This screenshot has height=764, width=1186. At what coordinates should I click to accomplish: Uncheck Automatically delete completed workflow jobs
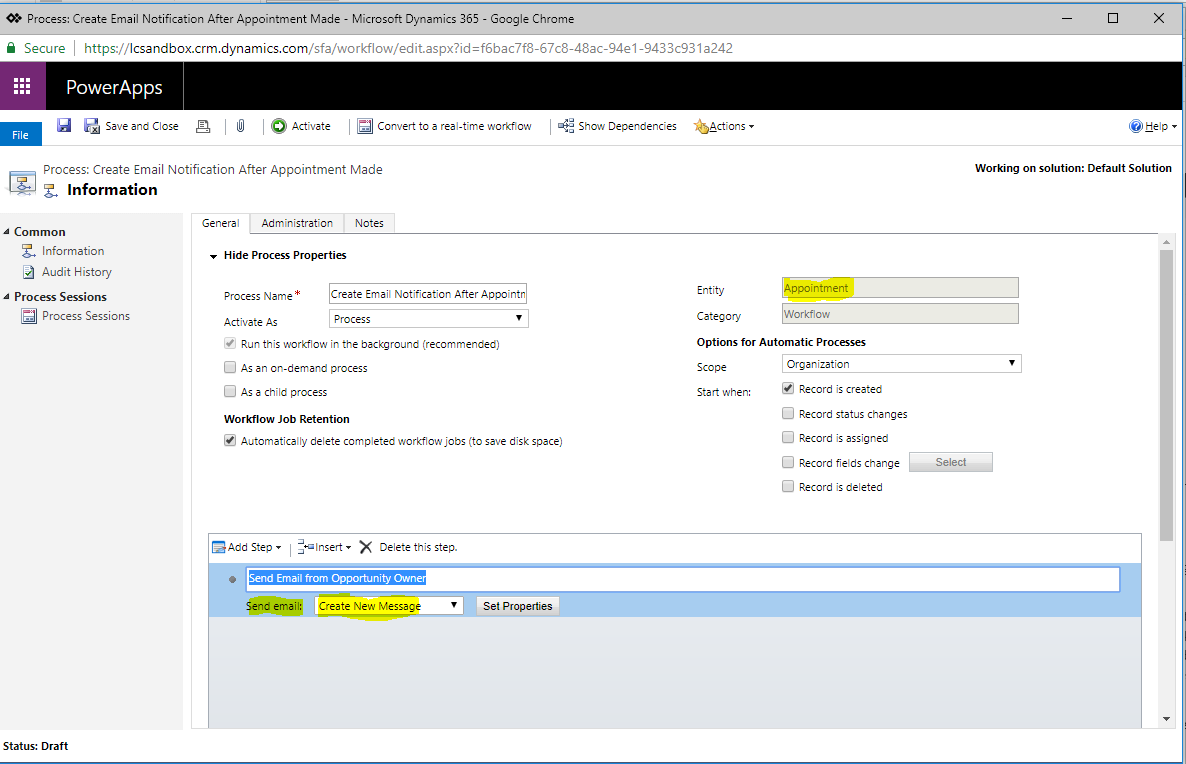point(230,440)
